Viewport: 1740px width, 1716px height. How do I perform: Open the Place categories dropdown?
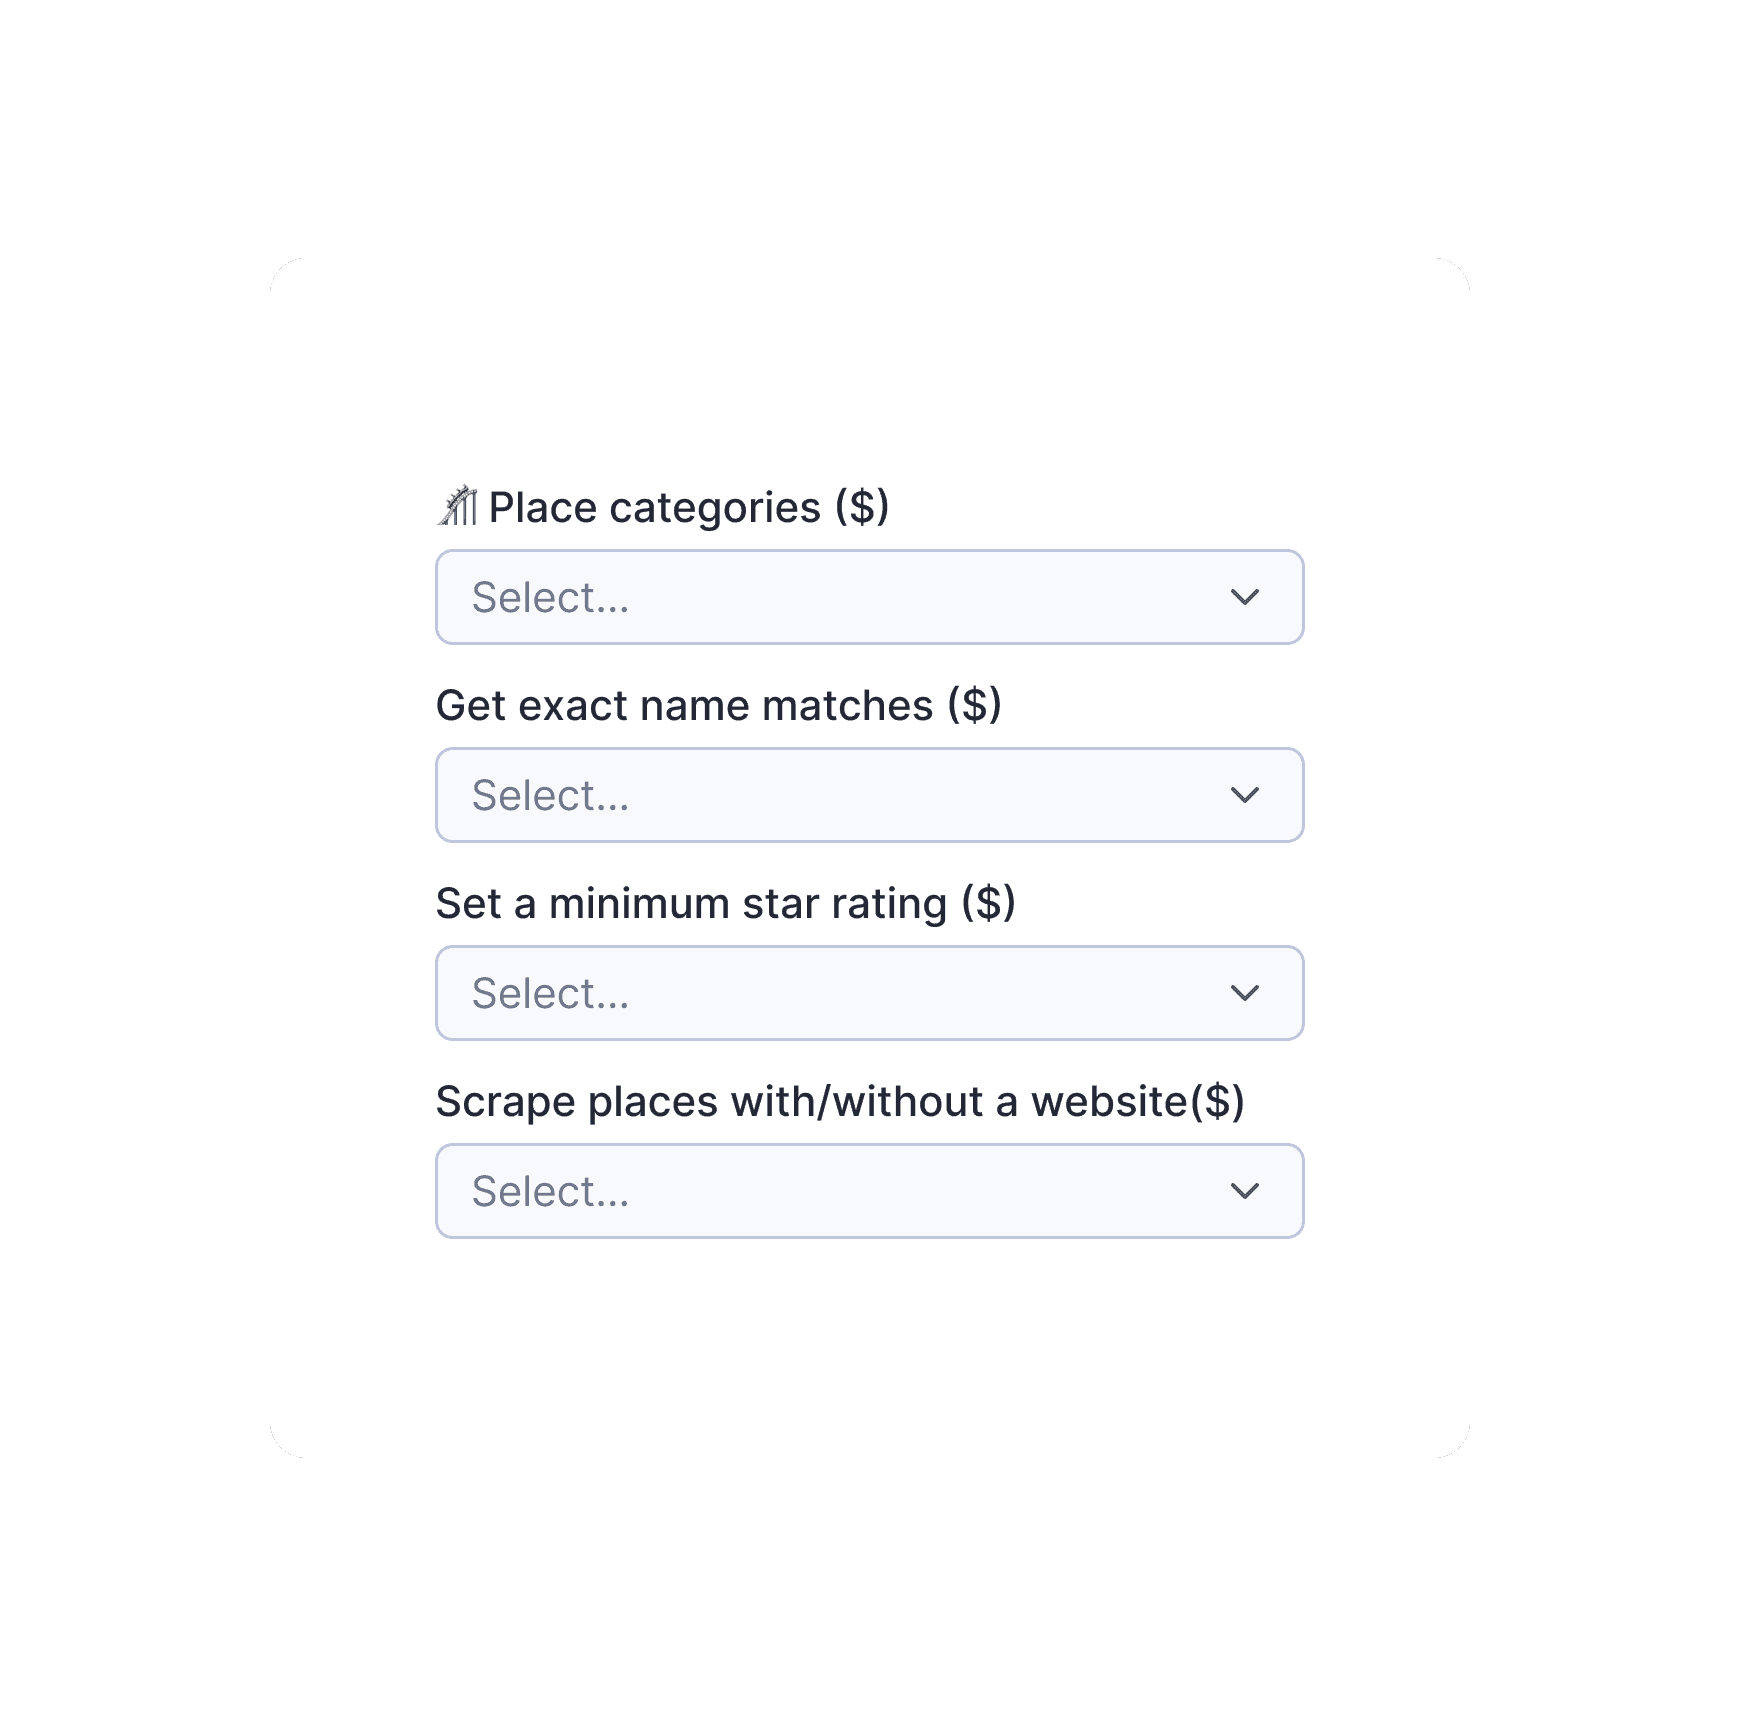(x=868, y=597)
